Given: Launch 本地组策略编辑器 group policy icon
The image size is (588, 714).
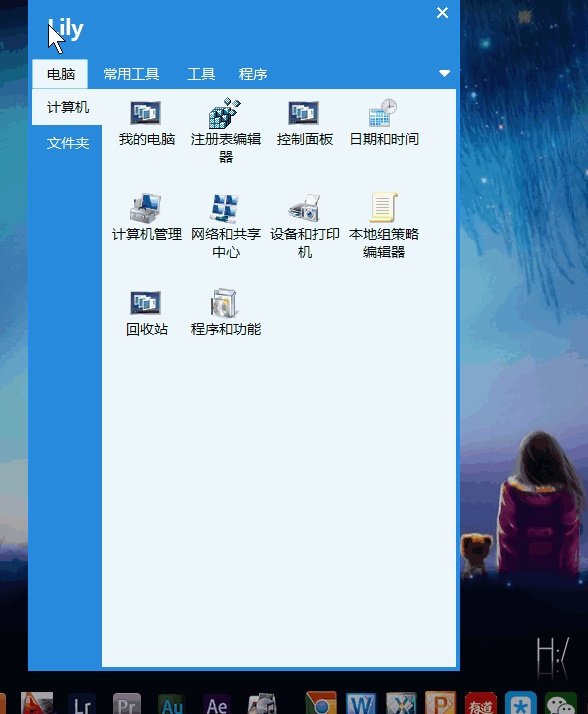Looking at the screenshot, I should click(x=383, y=207).
